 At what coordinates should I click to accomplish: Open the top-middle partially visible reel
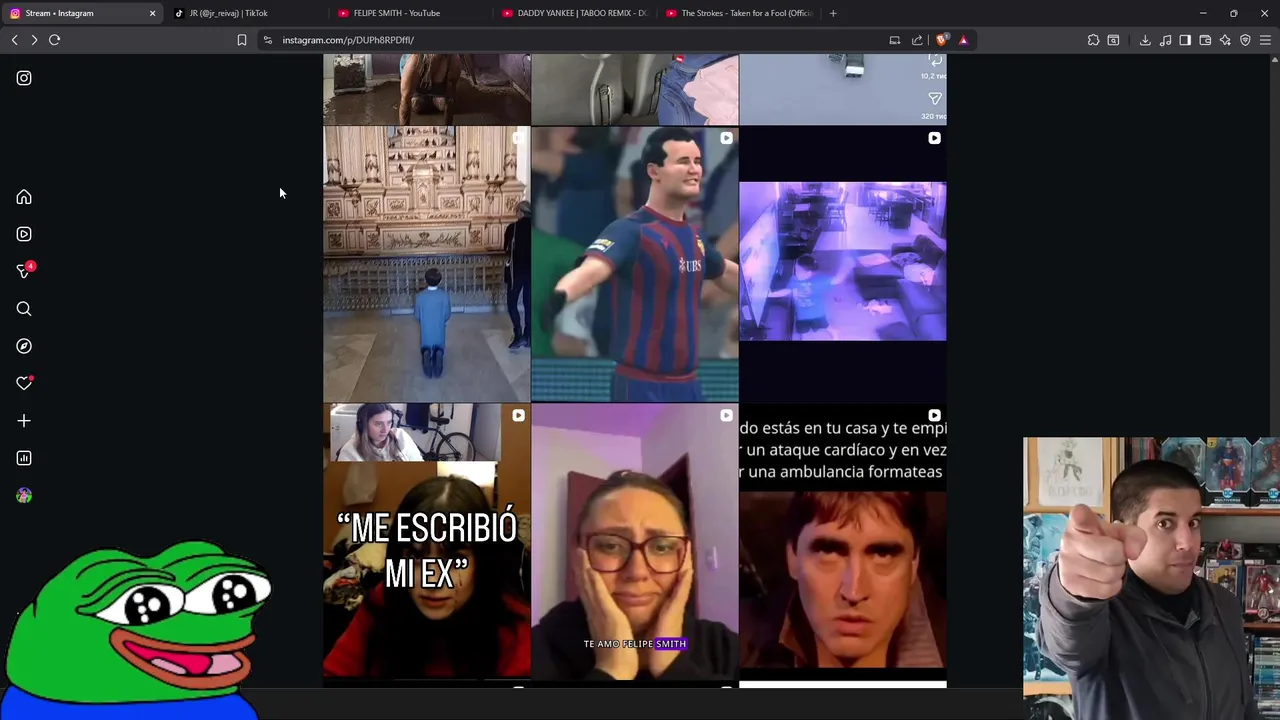[x=635, y=89]
